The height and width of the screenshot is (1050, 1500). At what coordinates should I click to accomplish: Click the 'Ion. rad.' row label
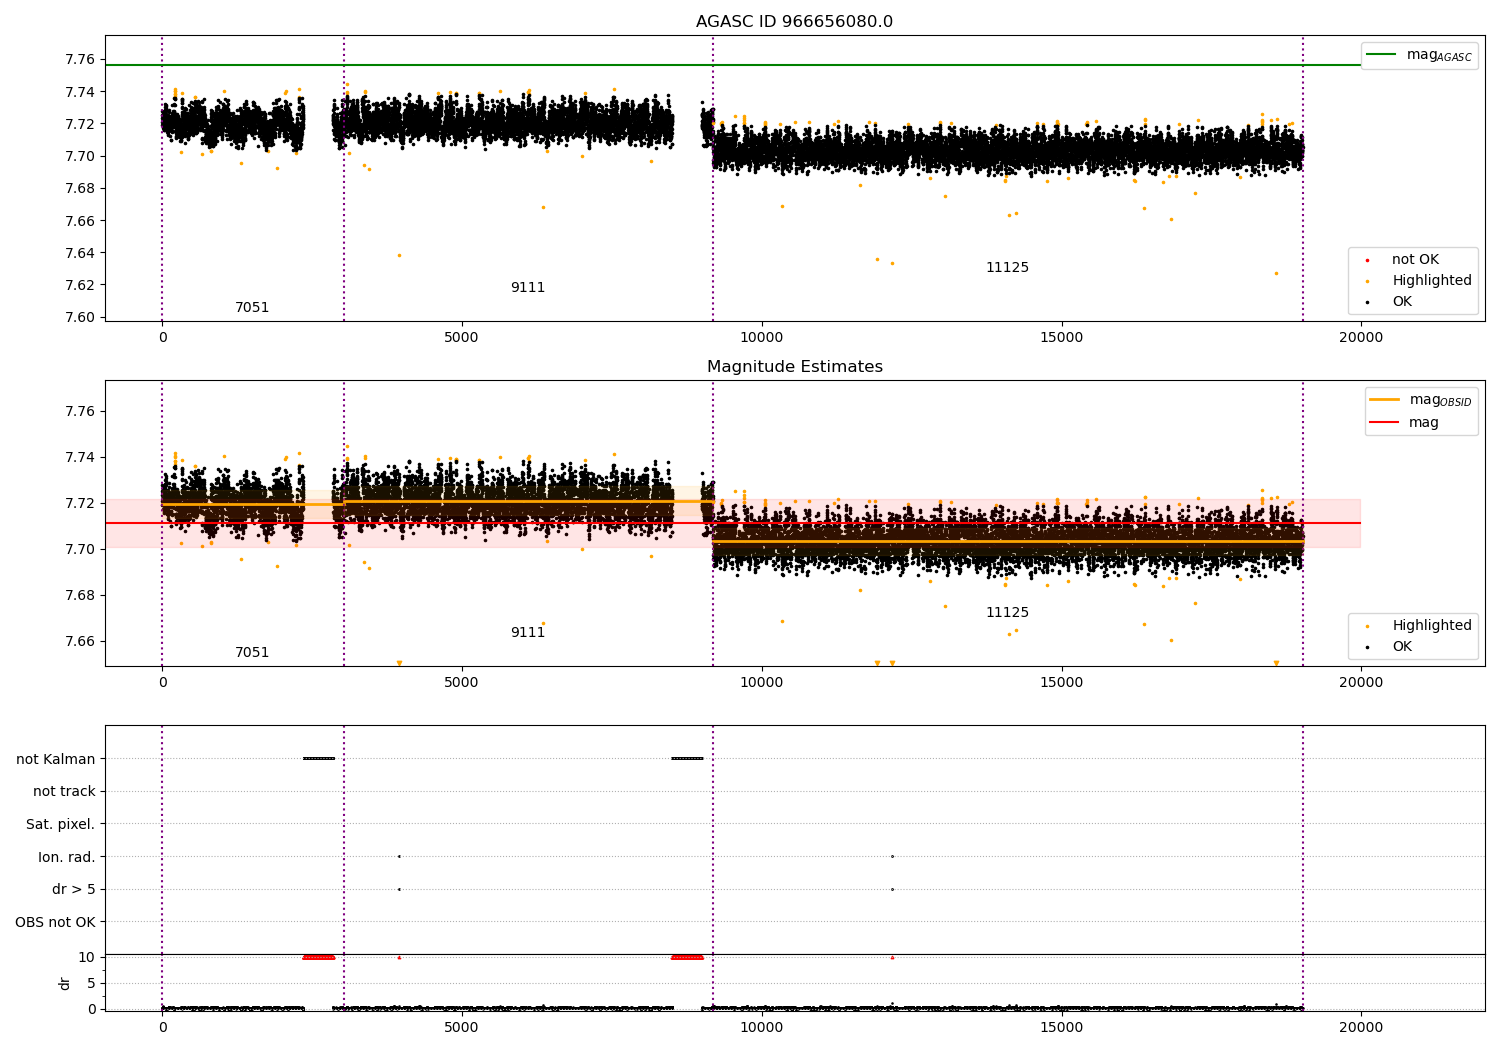[x=67, y=857]
